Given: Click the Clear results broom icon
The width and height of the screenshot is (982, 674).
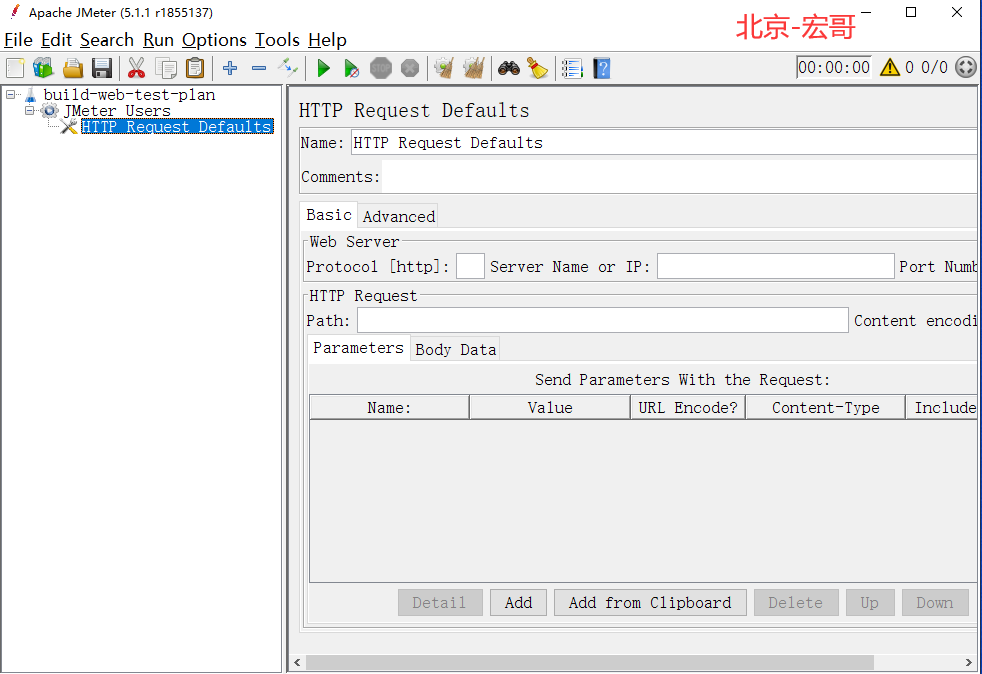Looking at the screenshot, I should point(444,68).
